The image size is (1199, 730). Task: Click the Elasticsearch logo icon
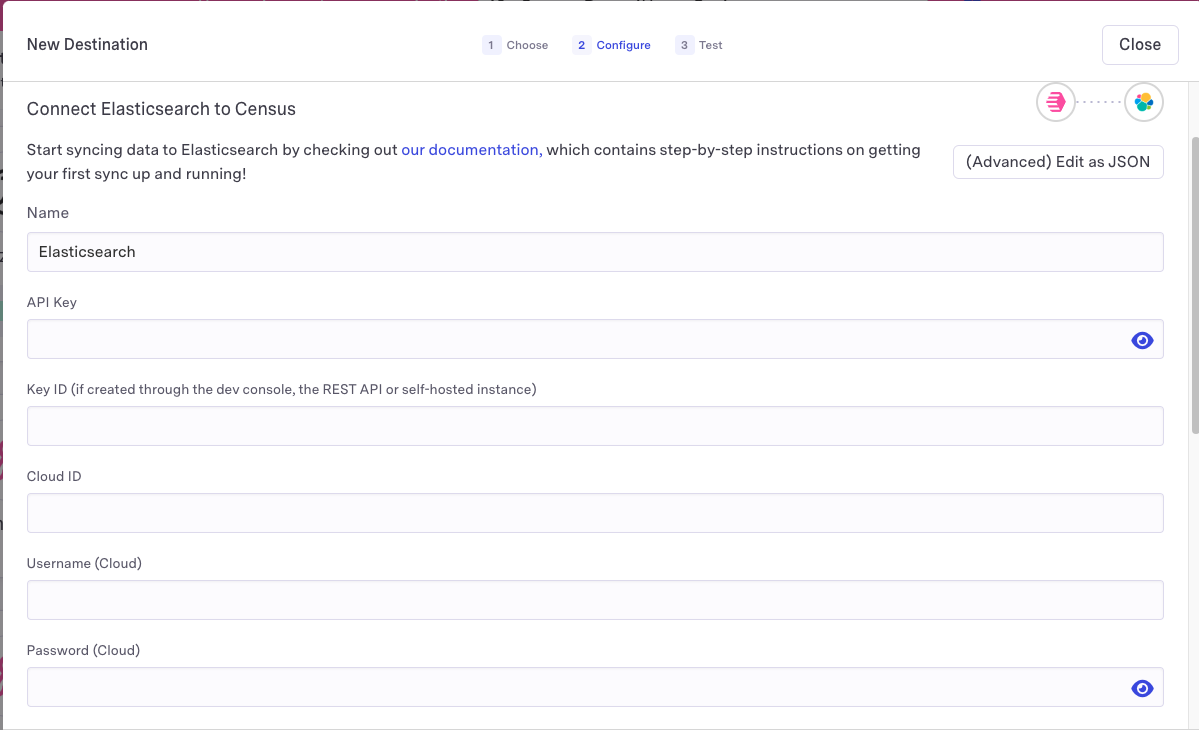pyautogui.click(x=1144, y=102)
